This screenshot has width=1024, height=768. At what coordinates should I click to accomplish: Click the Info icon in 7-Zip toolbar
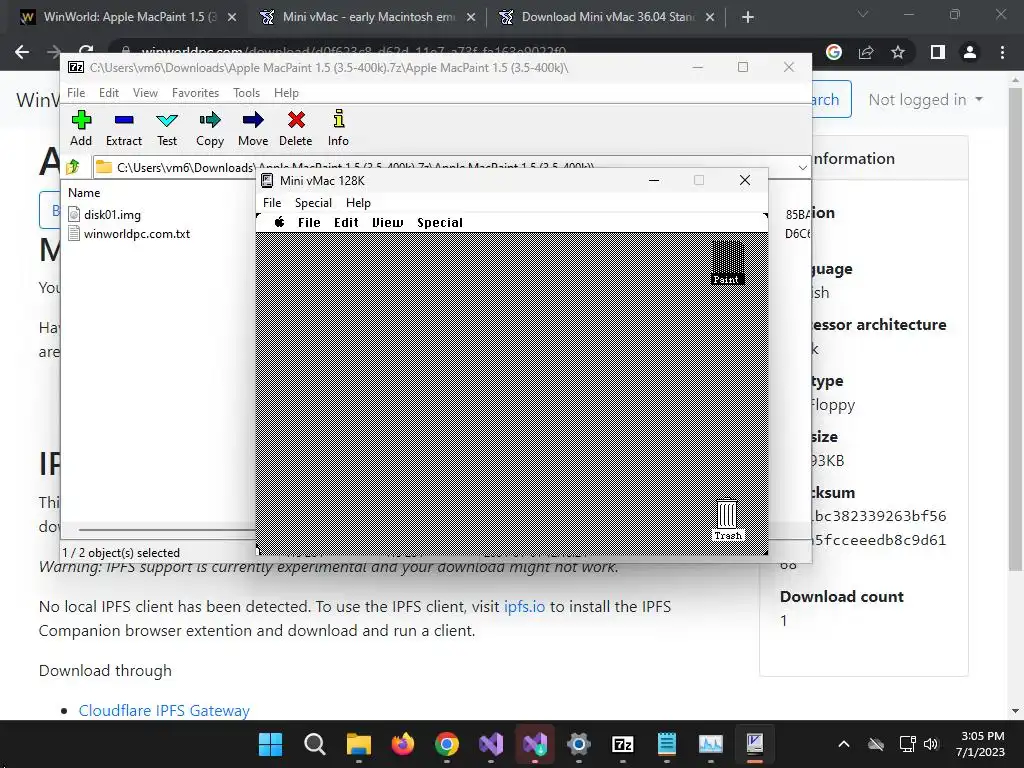(x=338, y=129)
